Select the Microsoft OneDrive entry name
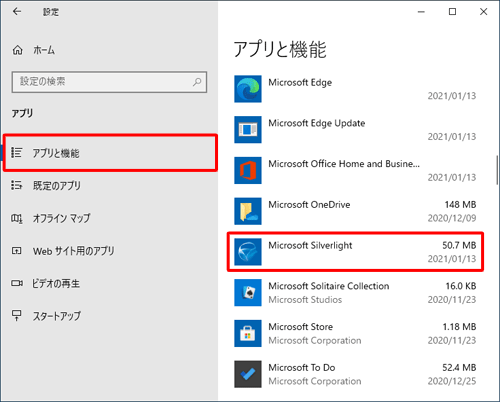 pos(309,205)
